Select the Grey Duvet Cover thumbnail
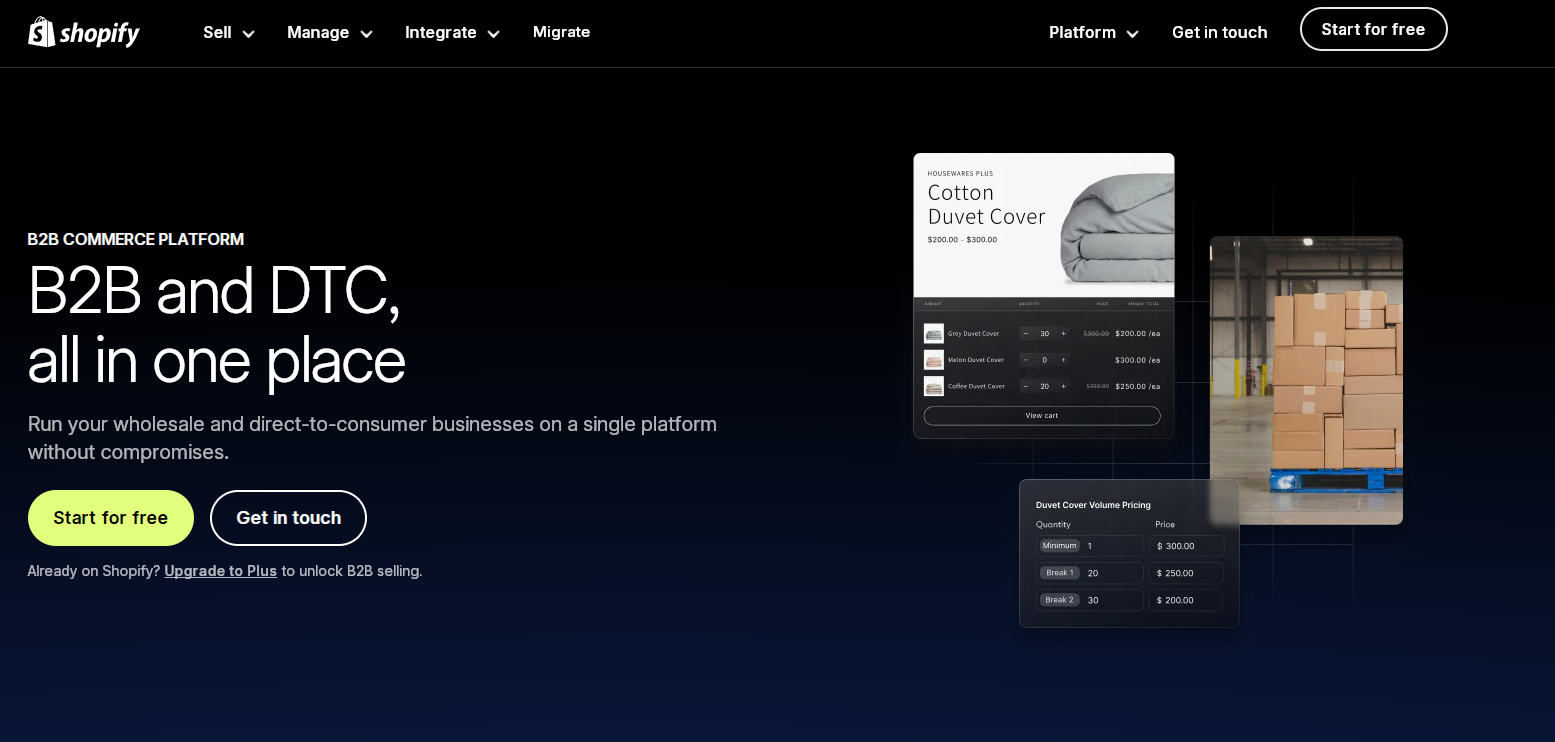 (934, 334)
